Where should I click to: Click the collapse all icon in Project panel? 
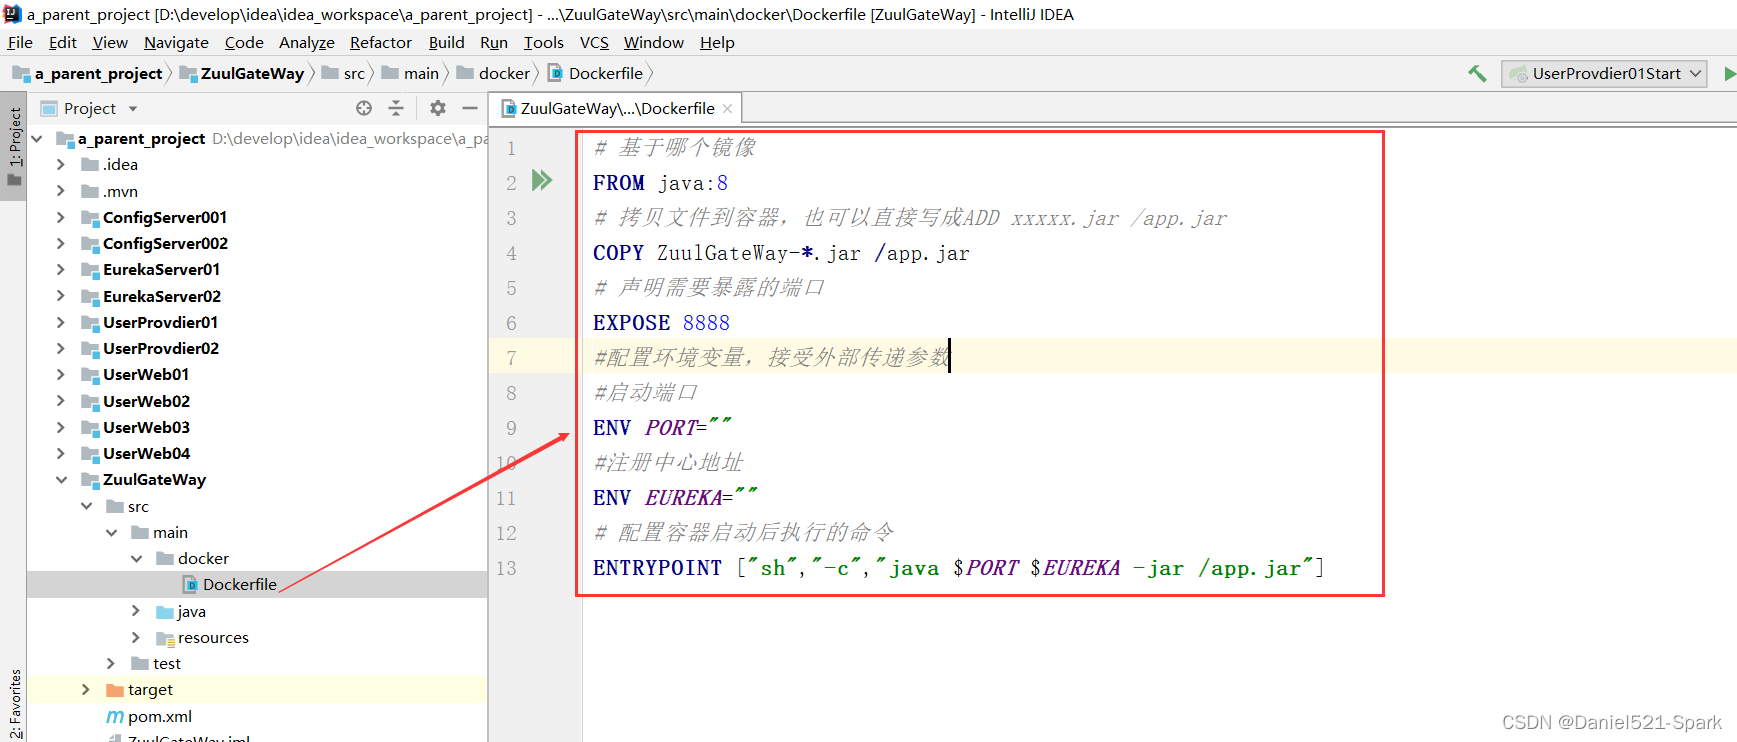click(x=396, y=108)
